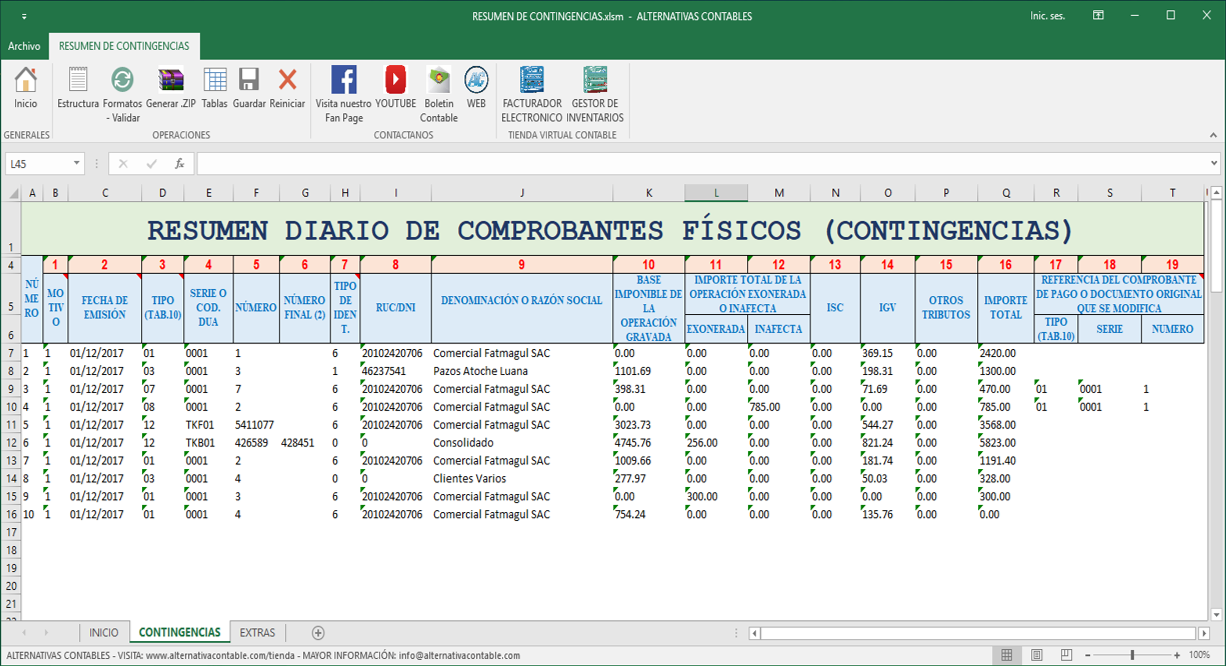Click the zoom slider in status bar
The width and height of the screenshot is (1226, 666).
click(1132, 655)
